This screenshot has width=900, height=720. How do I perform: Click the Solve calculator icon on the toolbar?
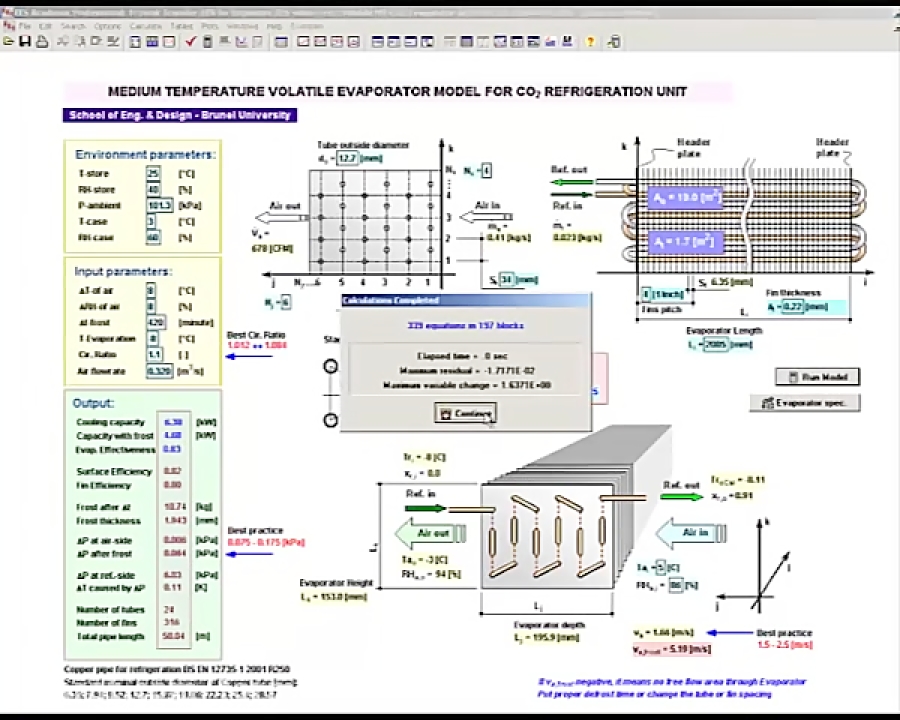205,41
